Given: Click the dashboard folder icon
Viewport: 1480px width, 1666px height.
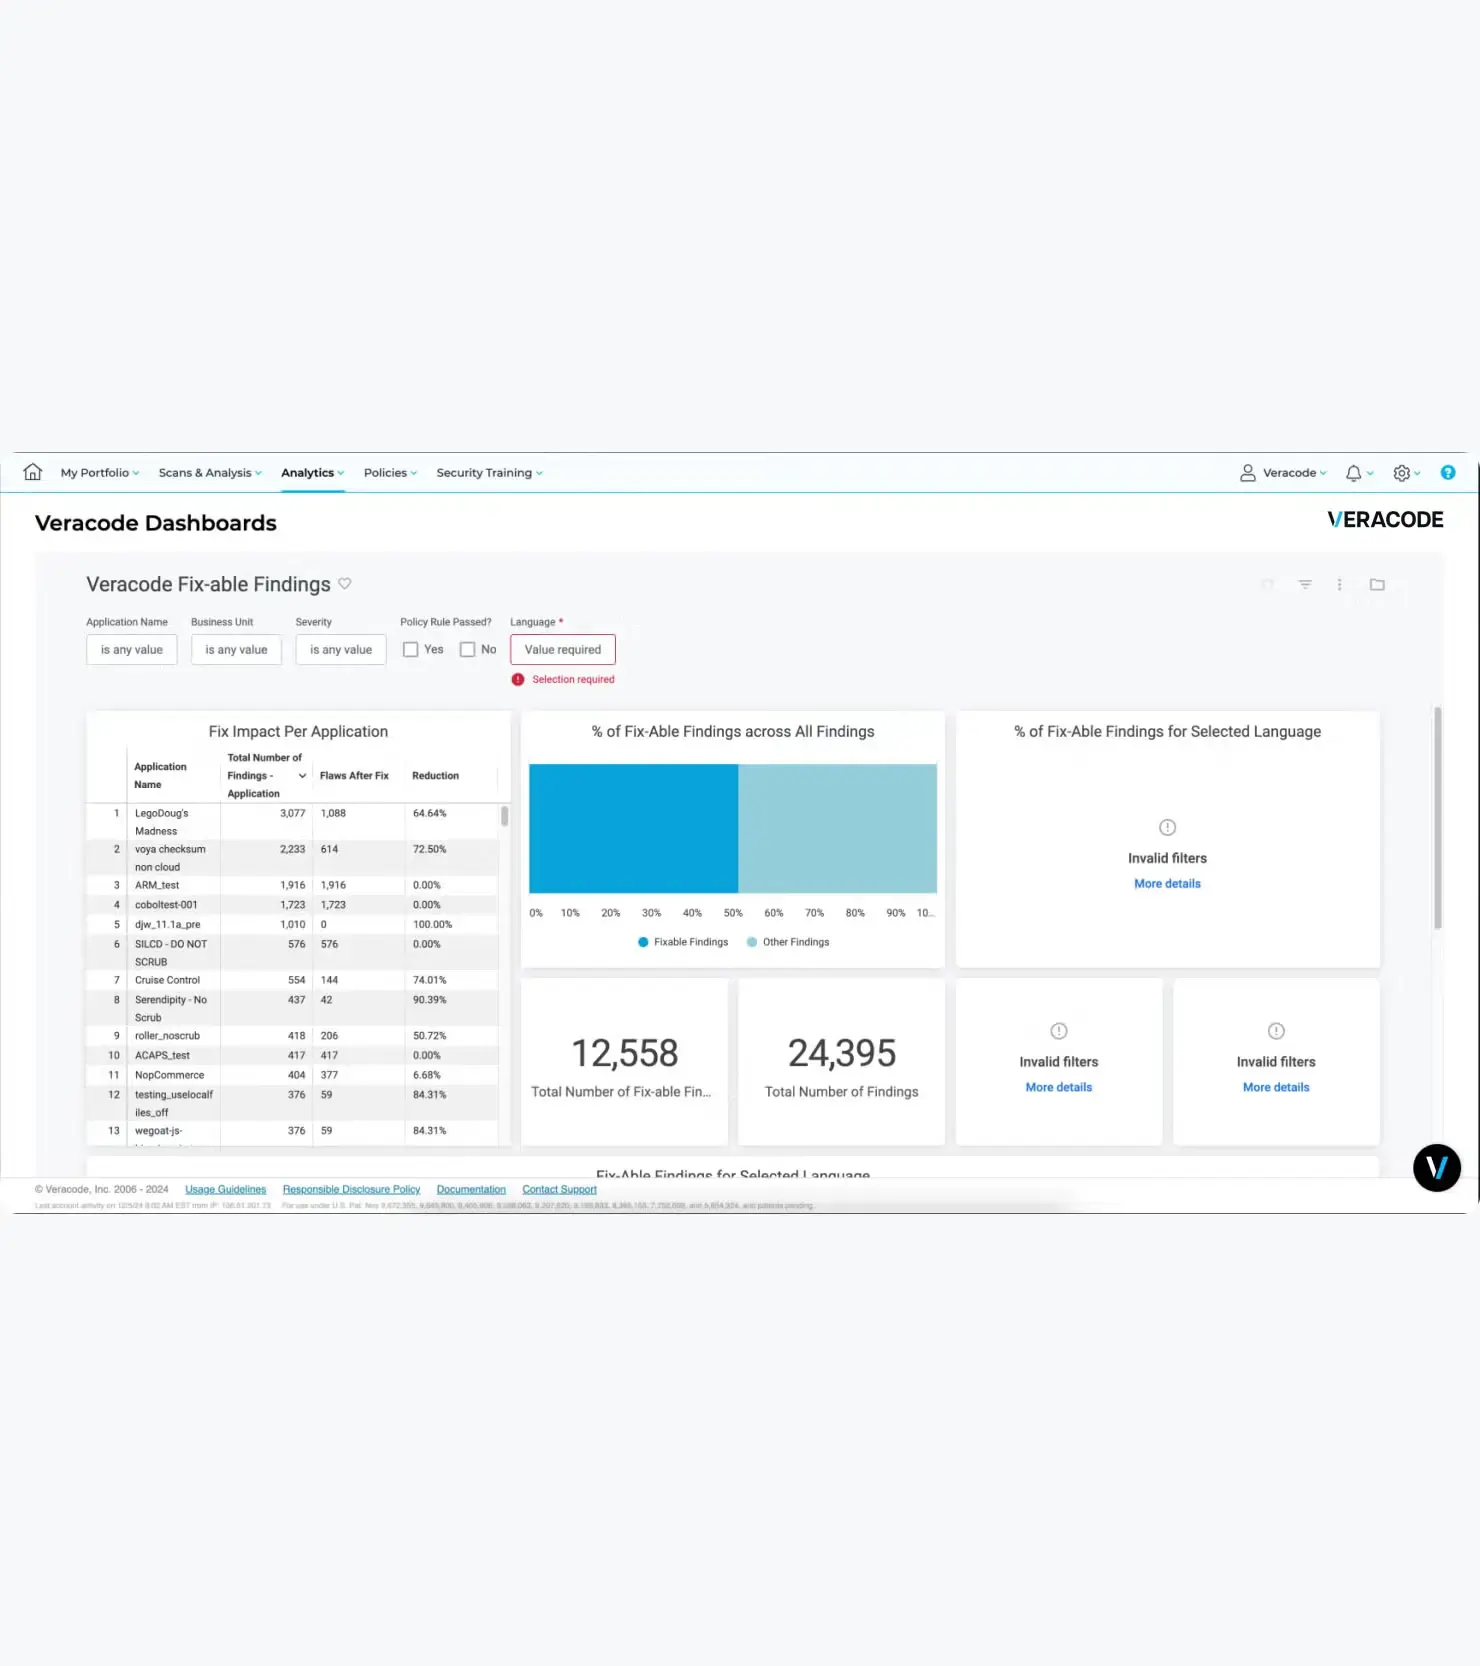Looking at the screenshot, I should pos(1377,585).
